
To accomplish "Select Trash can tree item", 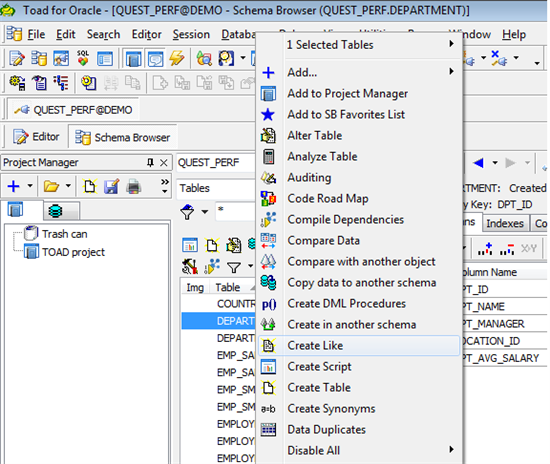I will click(65, 234).
